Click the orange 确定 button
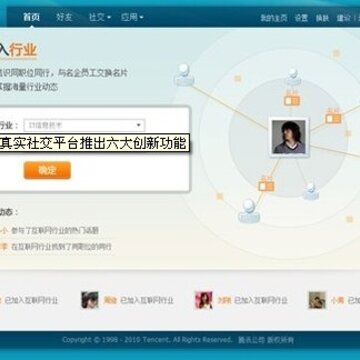This screenshot has height=360, width=360. click(47, 170)
